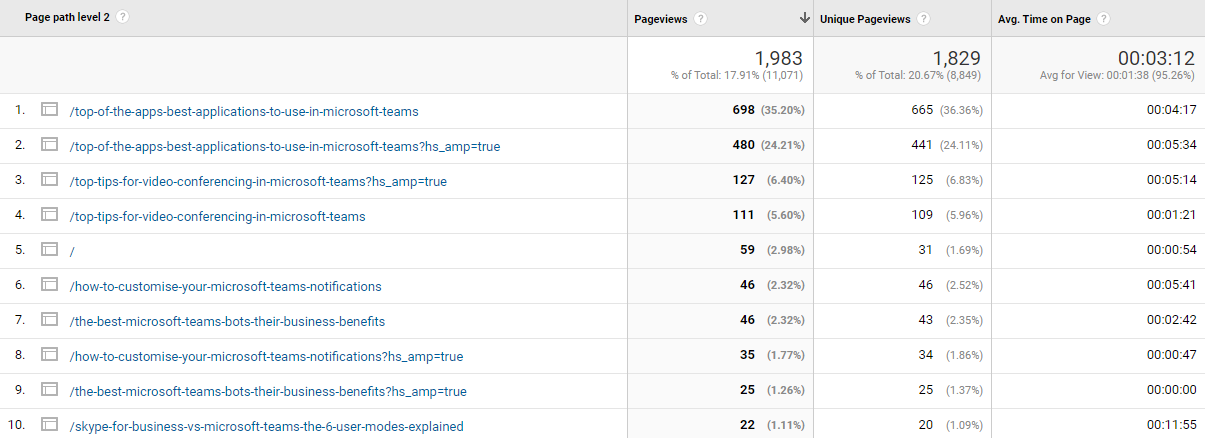Open /top-tips-for-video-conferencing-in-microsoft-teams link
The height and width of the screenshot is (438, 1205).
click(218, 216)
